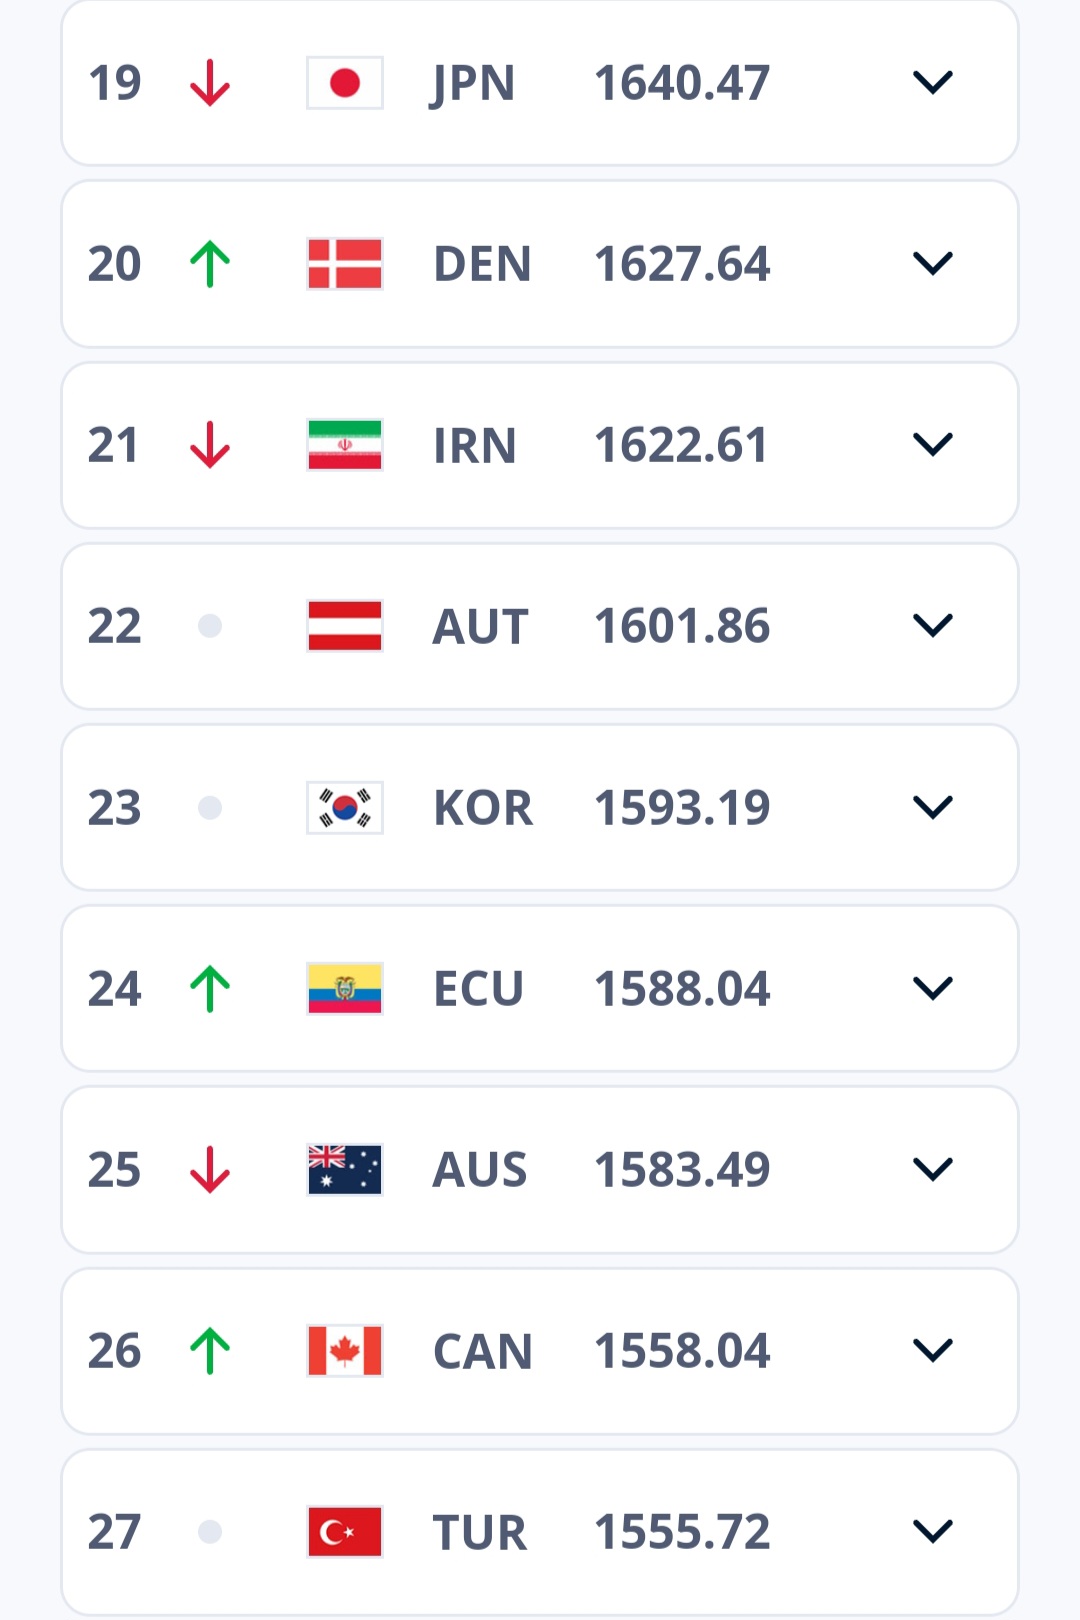Open the TUR row dropdown chevron

pyautogui.click(x=933, y=1532)
